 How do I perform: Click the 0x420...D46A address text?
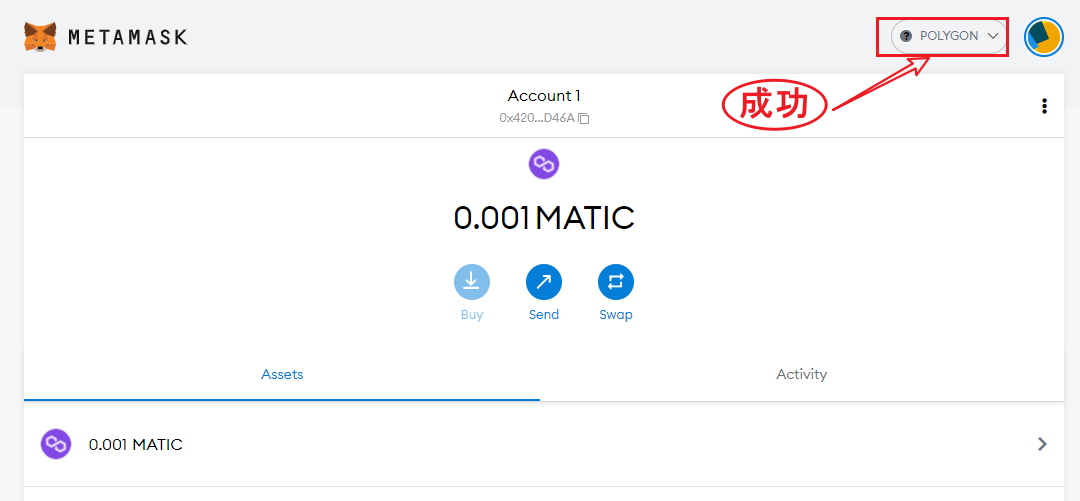[536, 118]
